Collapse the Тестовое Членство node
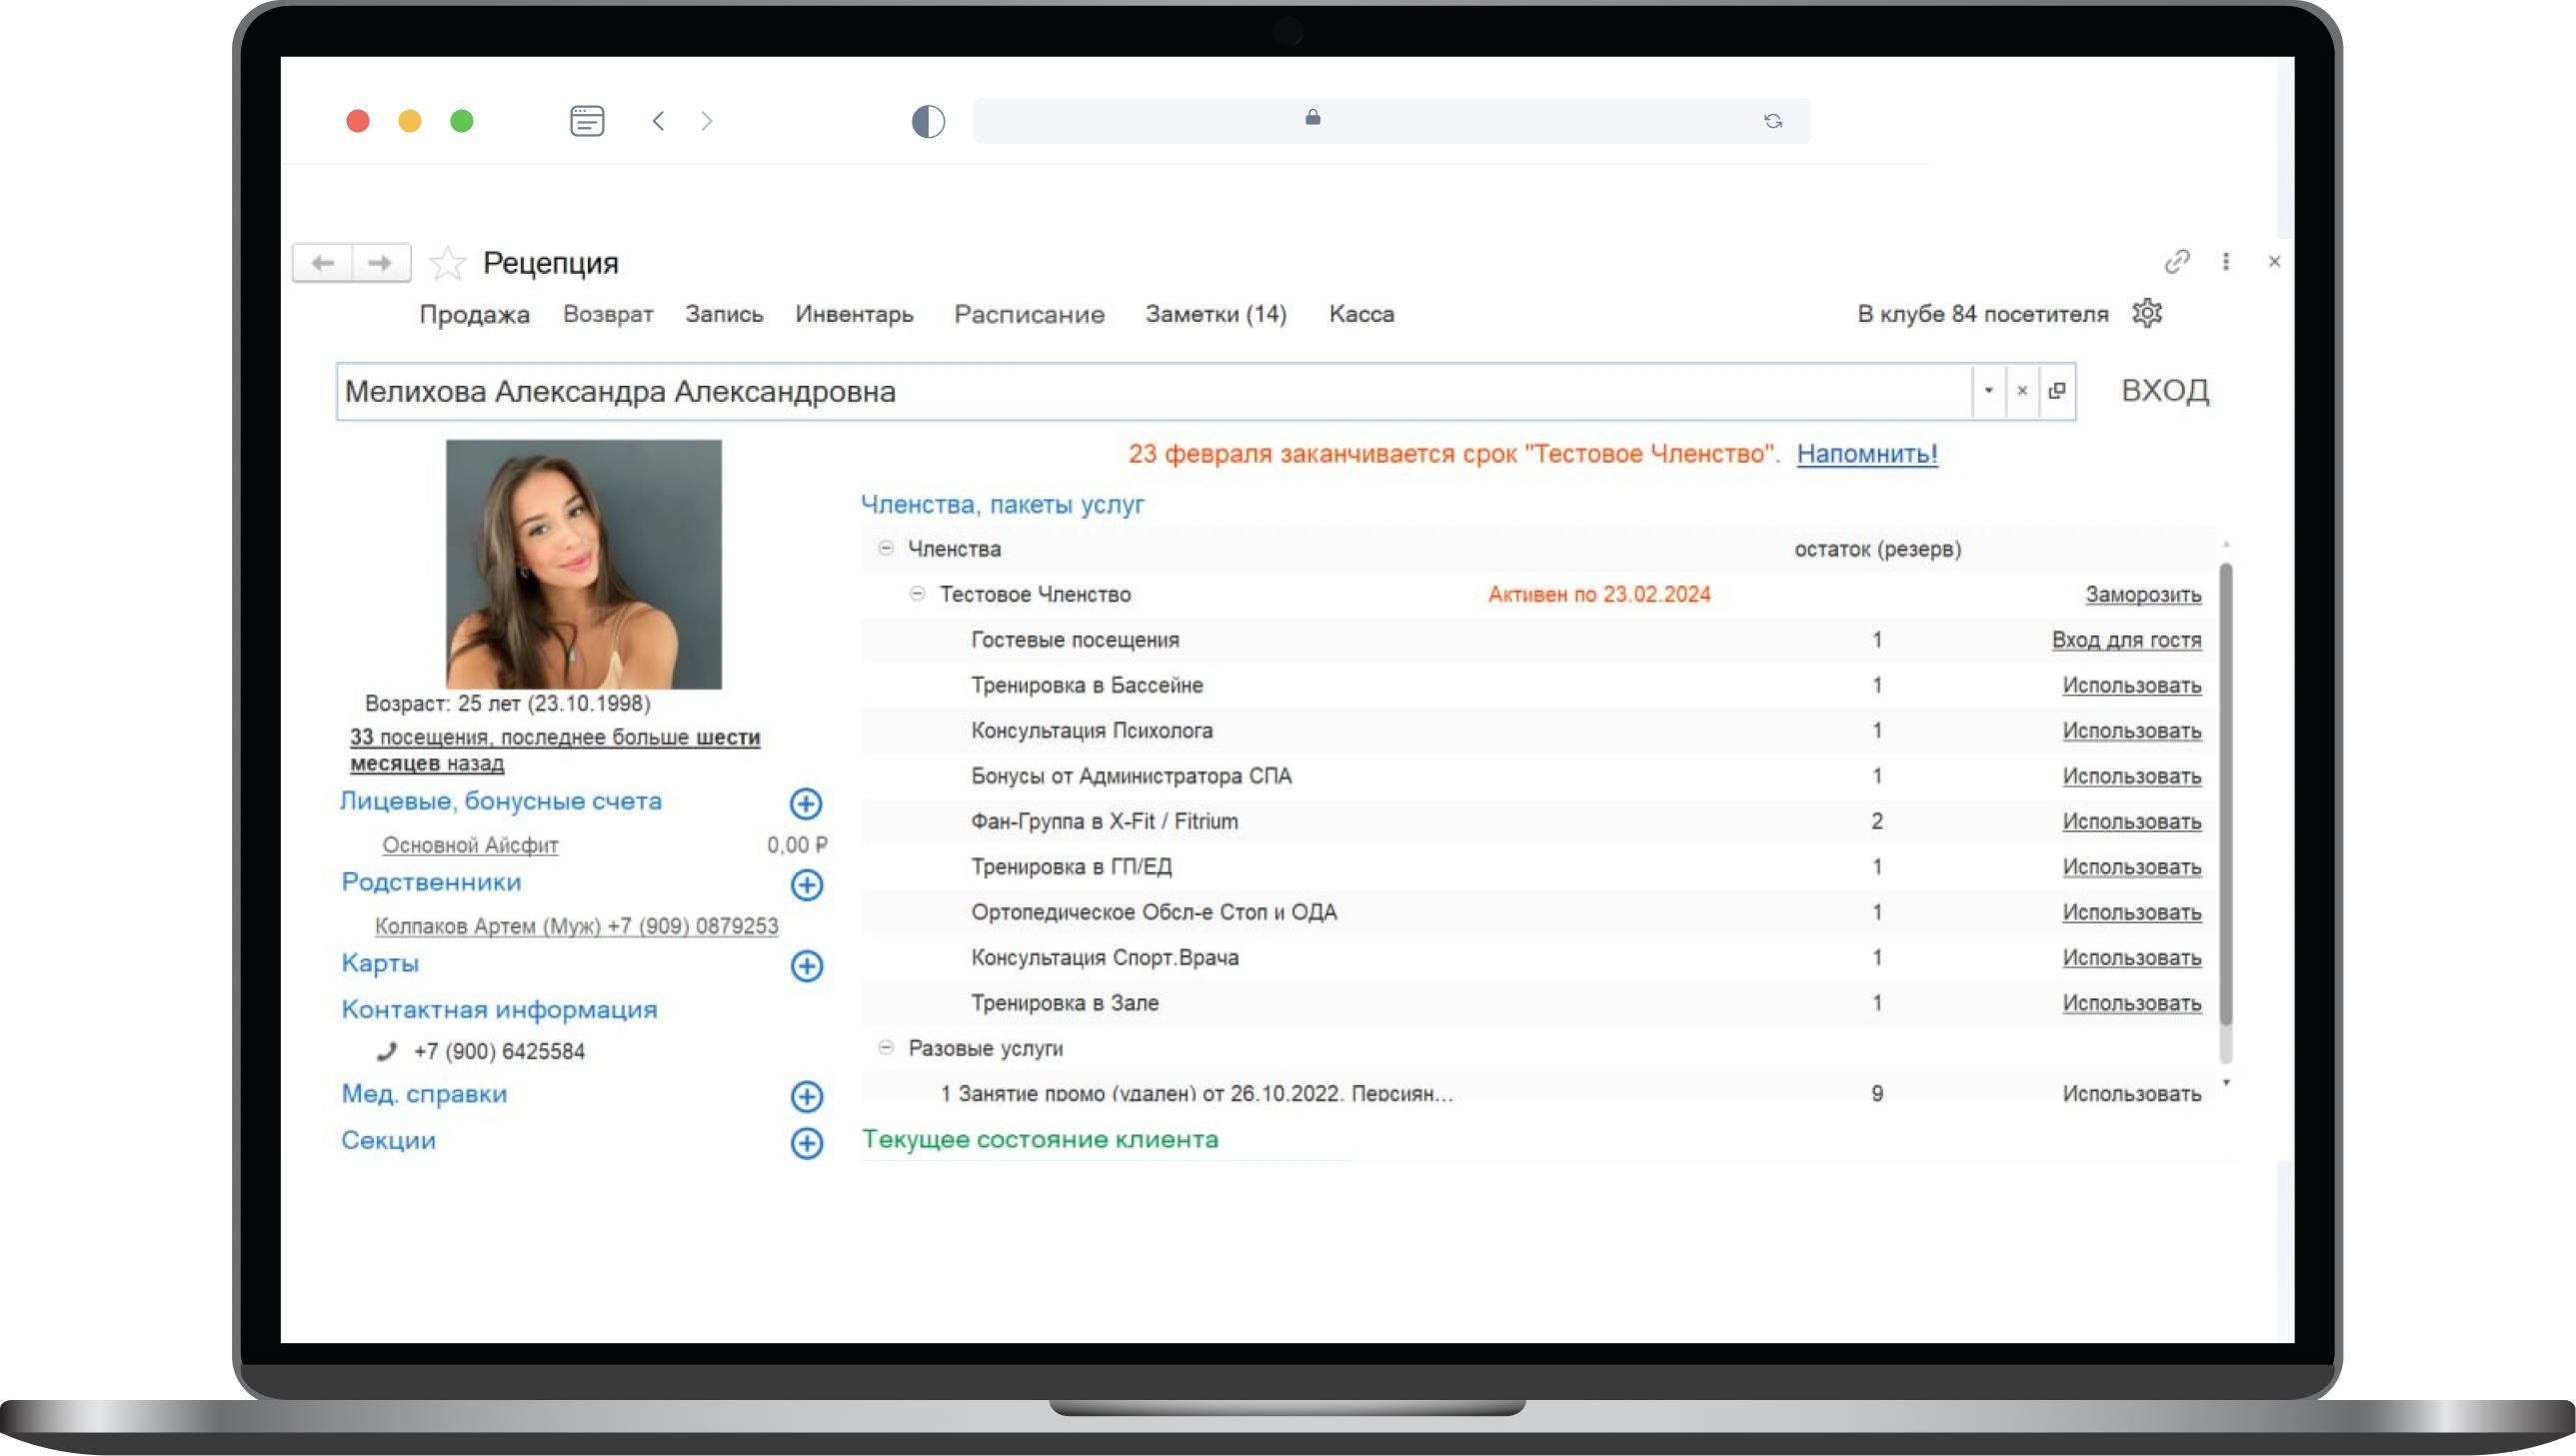The height and width of the screenshot is (1456, 2576). (917, 594)
